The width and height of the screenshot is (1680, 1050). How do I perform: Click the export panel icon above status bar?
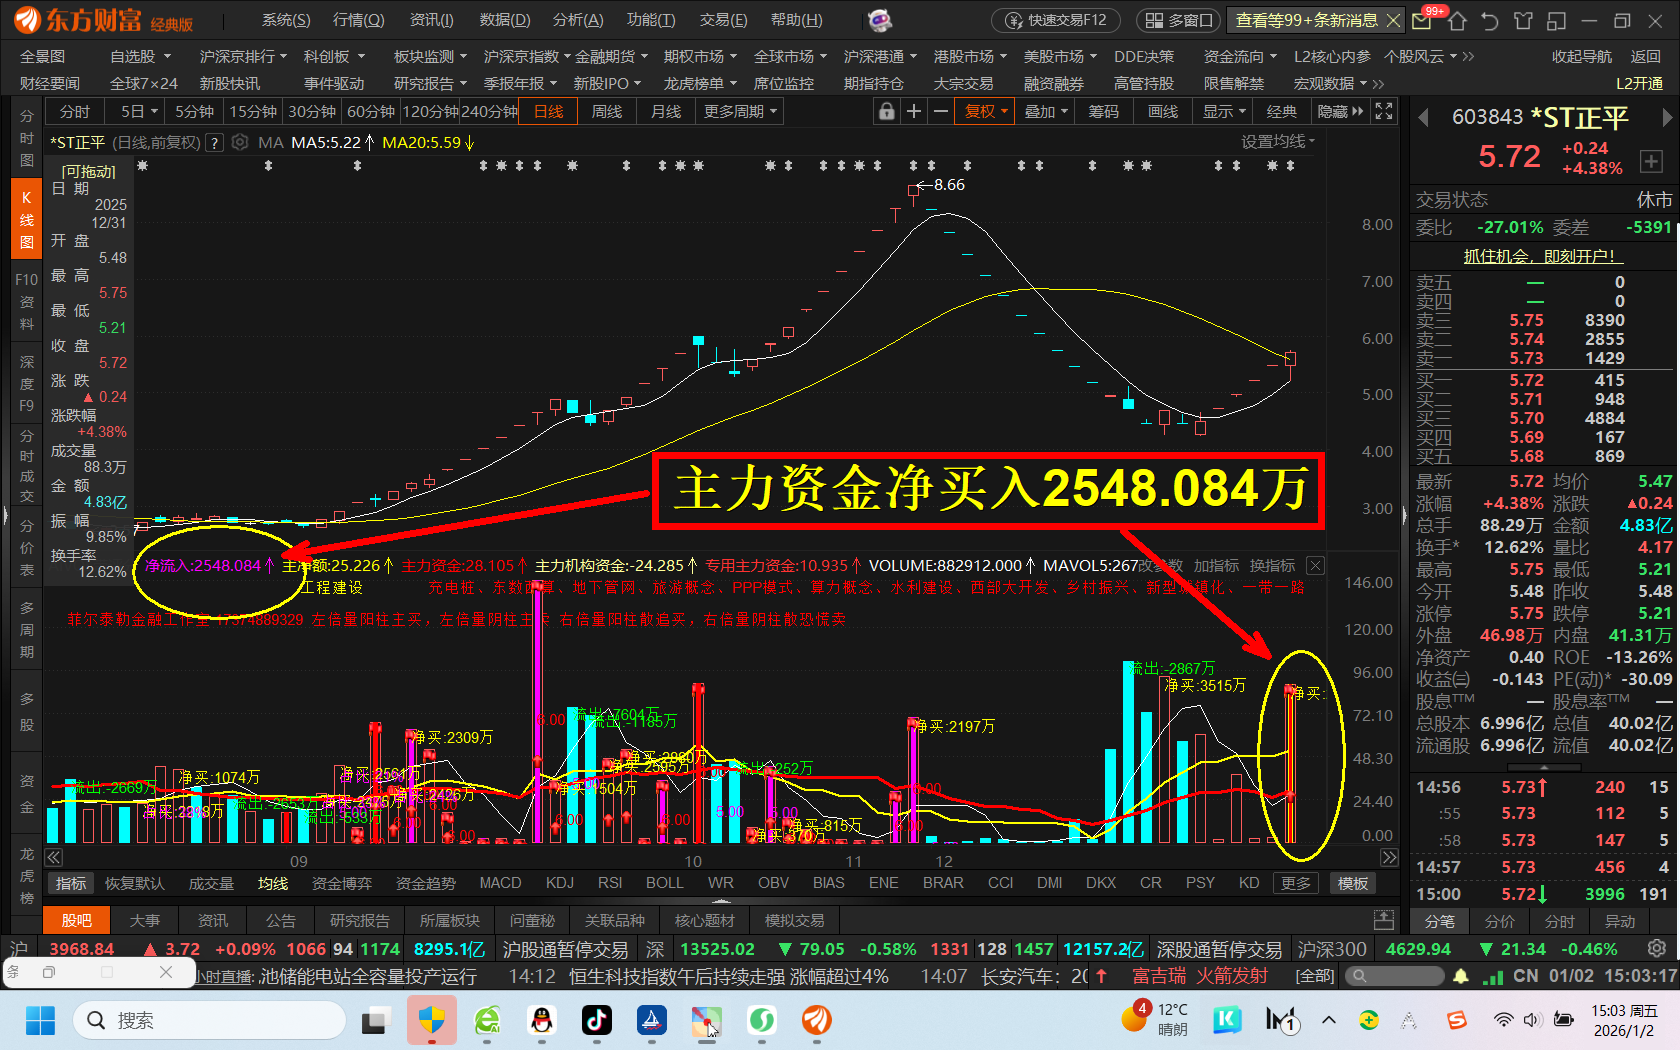pyautogui.click(x=1384, y=919)
